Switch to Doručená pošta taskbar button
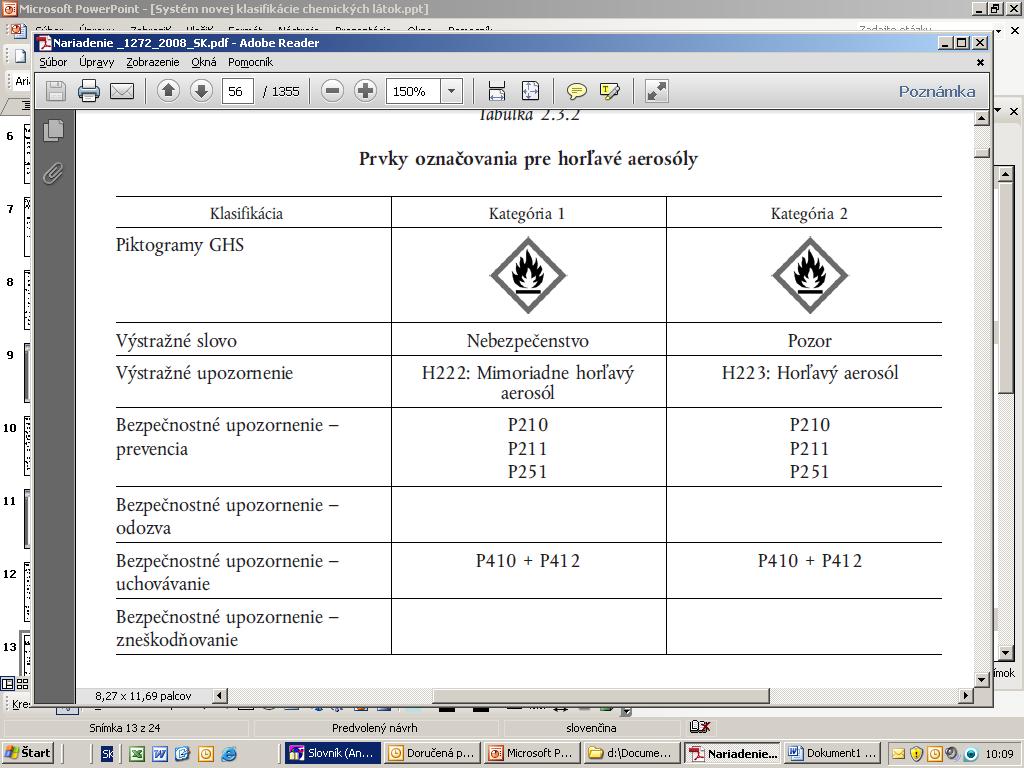This screenshot has height=768, width=1024. [x=432, y=753]
